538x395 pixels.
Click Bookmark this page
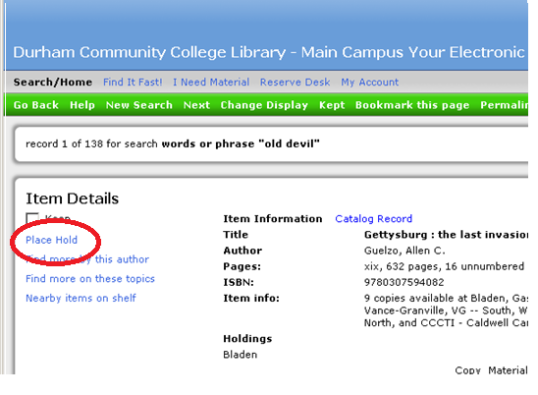point(412,105)
